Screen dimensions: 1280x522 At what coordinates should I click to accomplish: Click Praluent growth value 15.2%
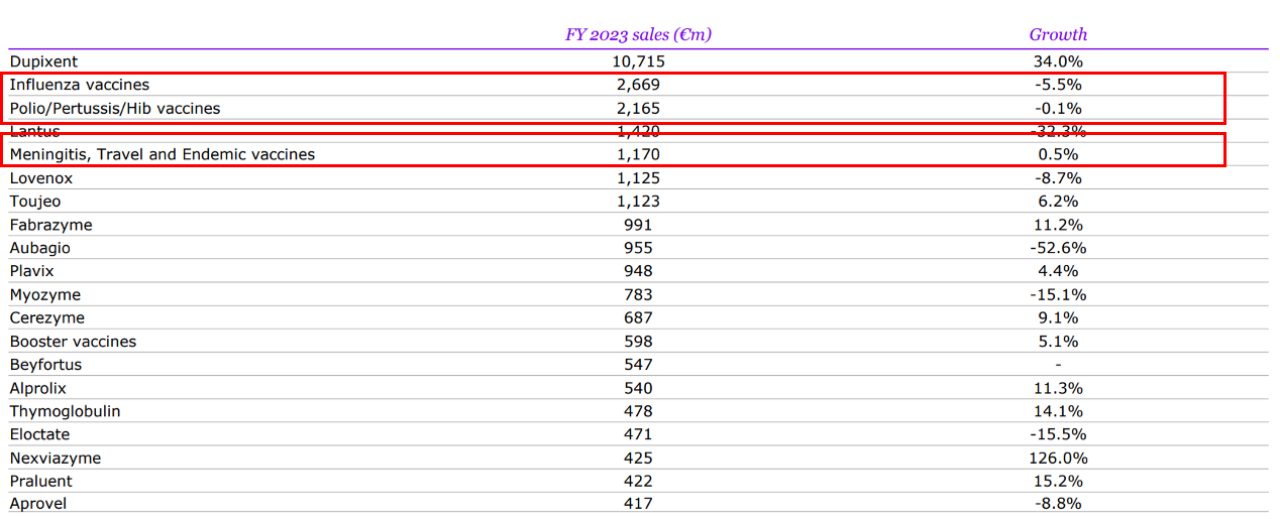[1058, 481]
